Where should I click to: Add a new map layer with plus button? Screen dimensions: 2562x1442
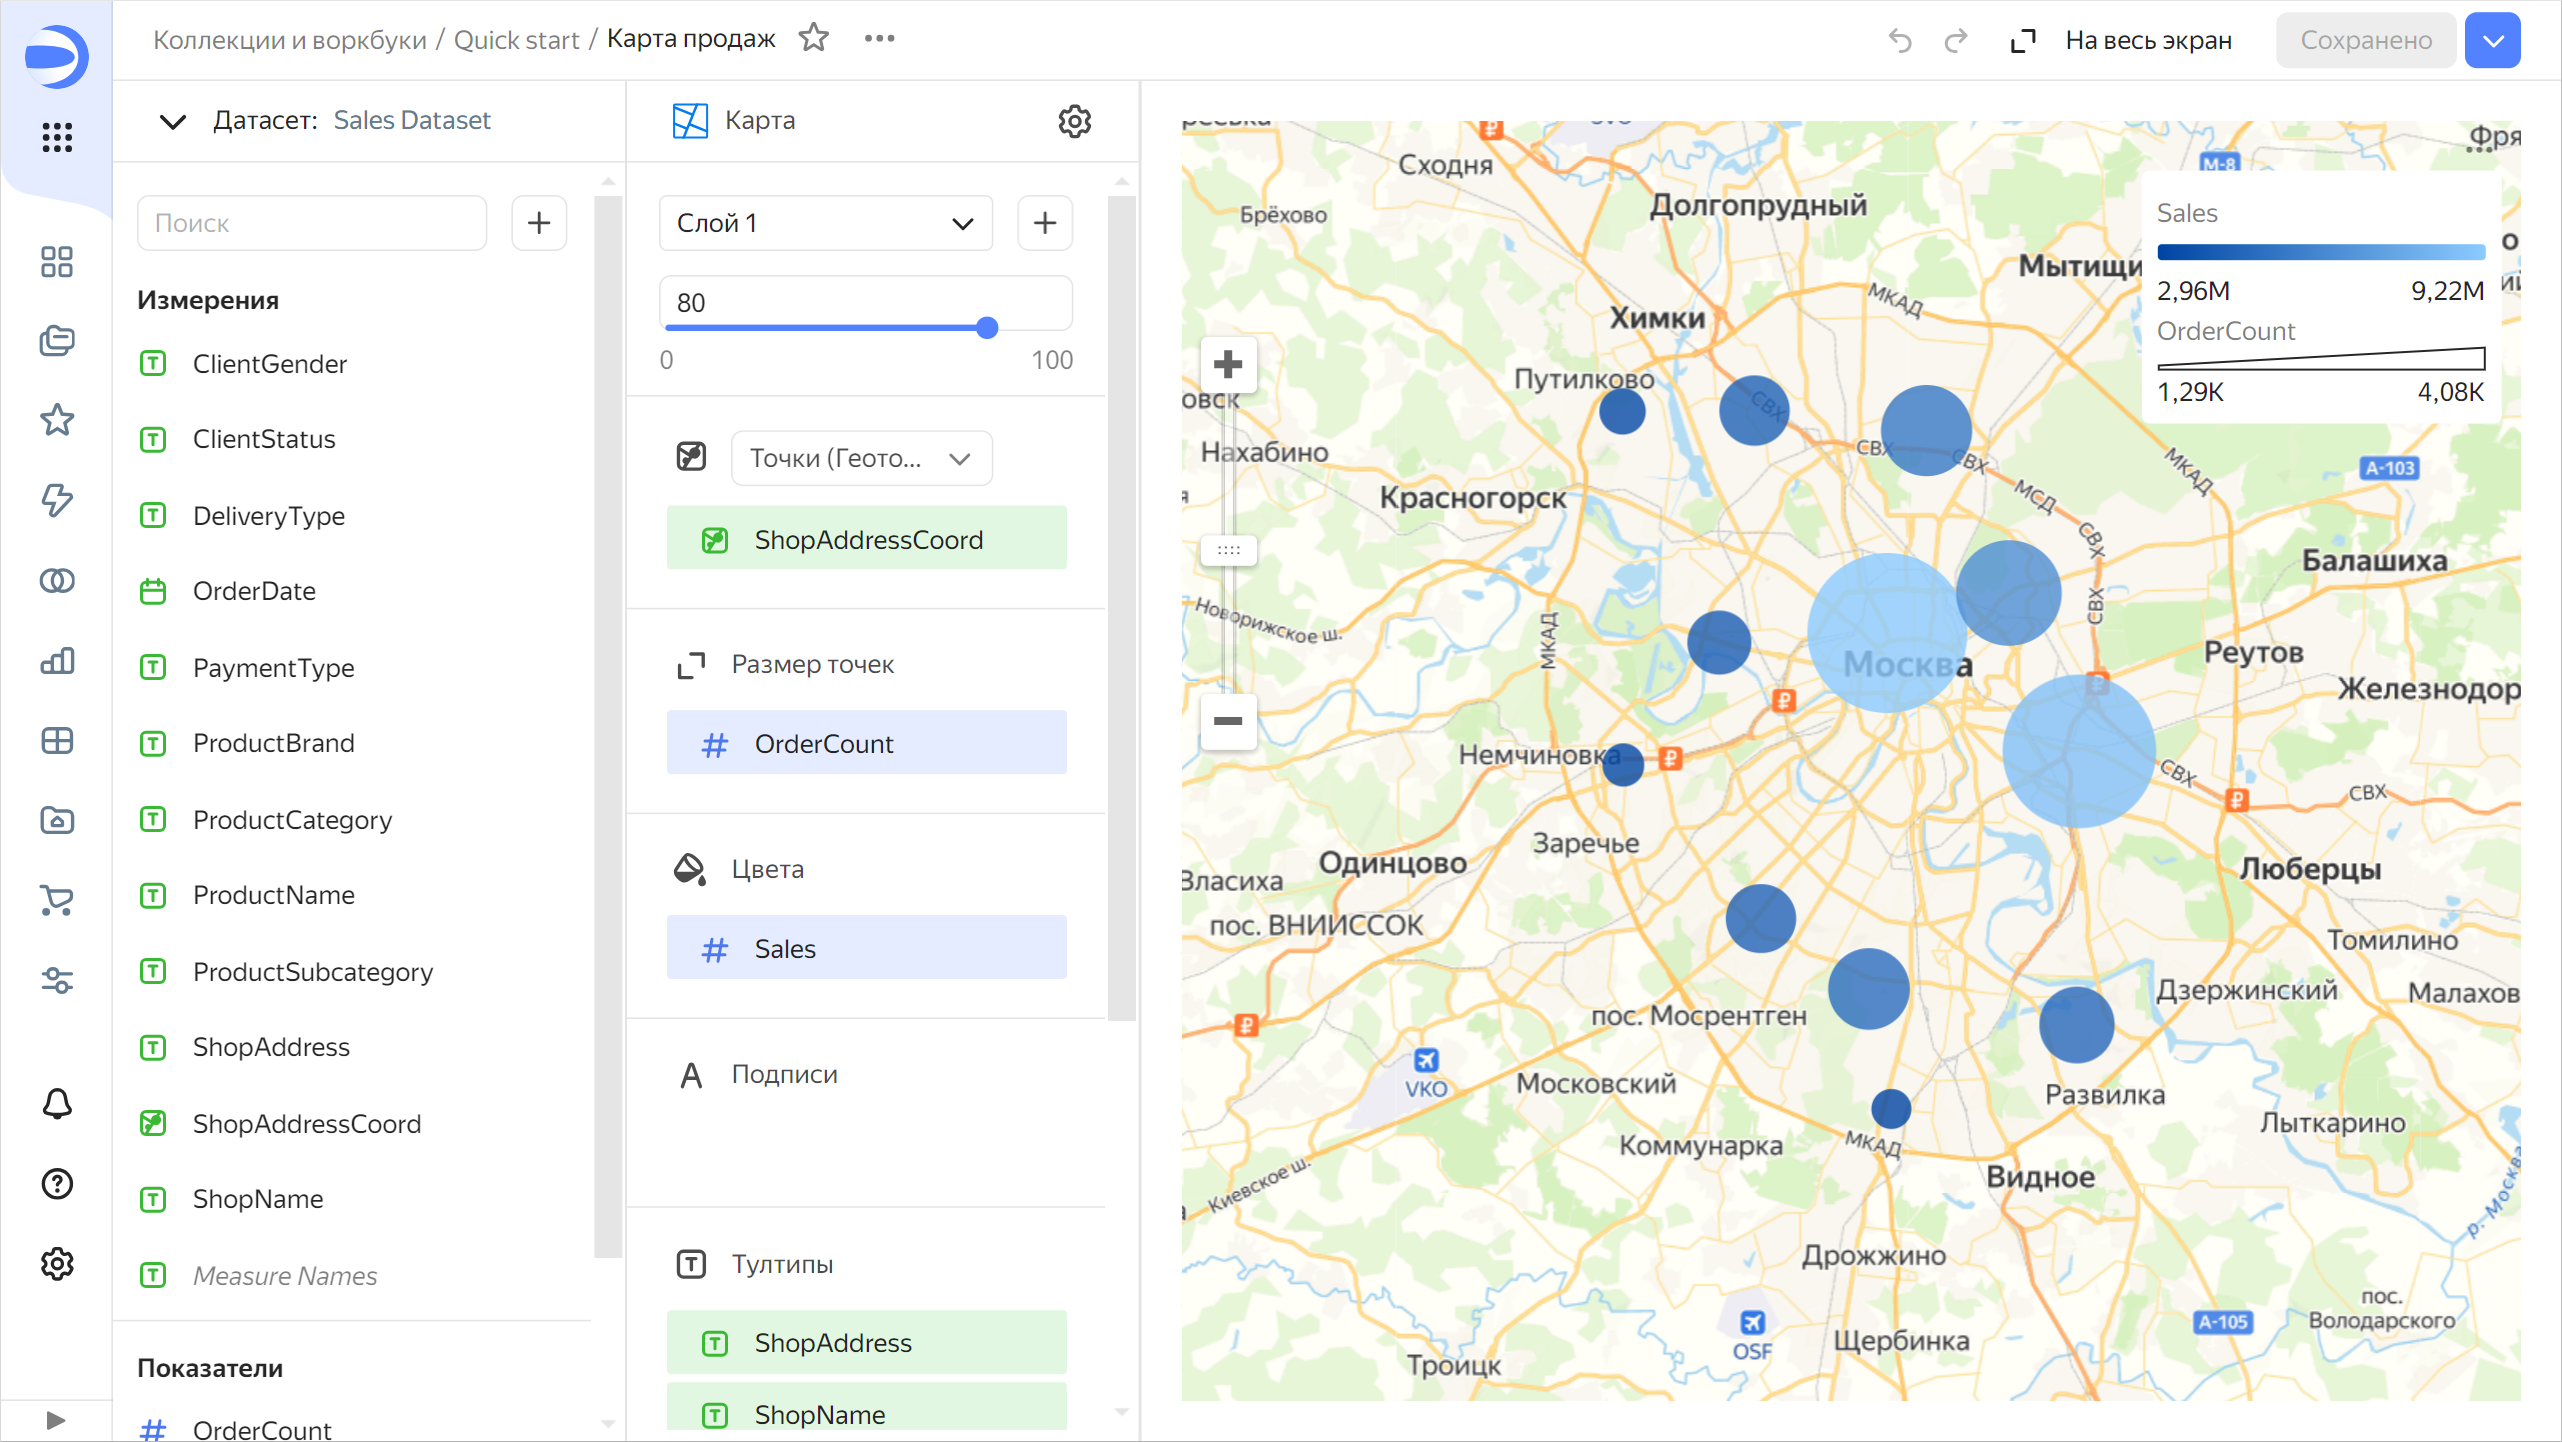(1044, 223)
